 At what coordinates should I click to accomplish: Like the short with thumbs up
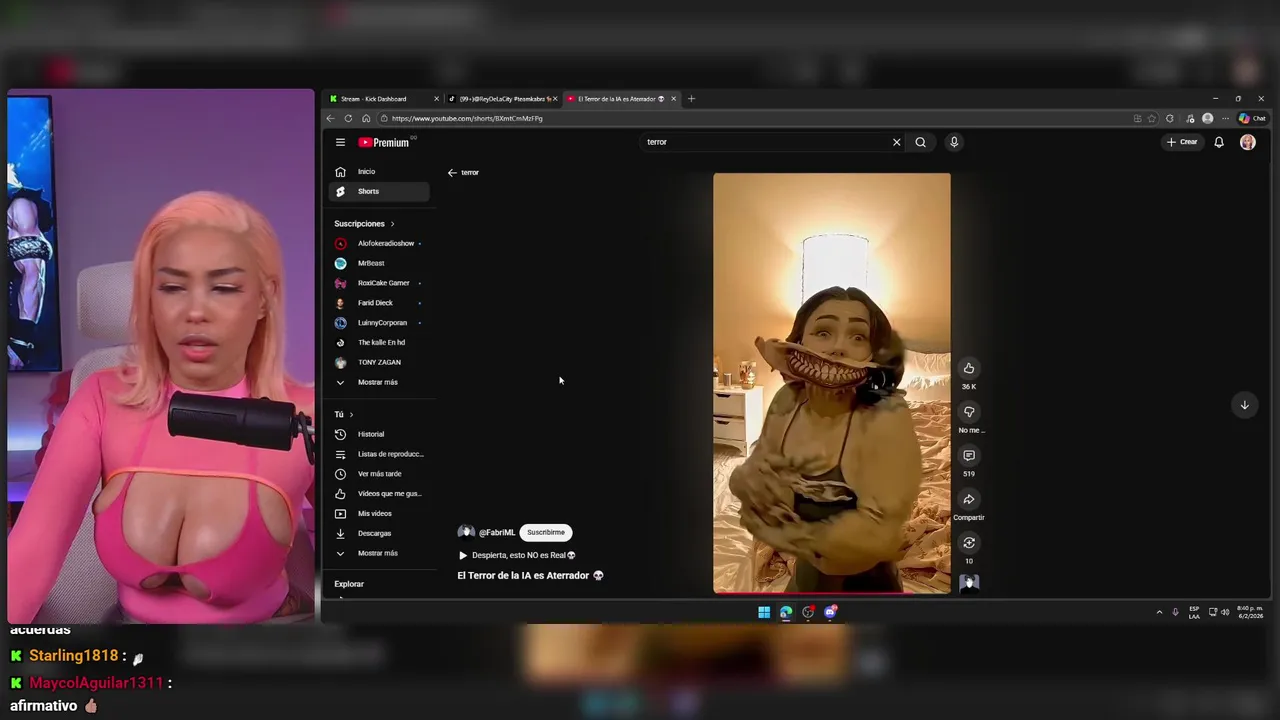(x=968, y=368)
